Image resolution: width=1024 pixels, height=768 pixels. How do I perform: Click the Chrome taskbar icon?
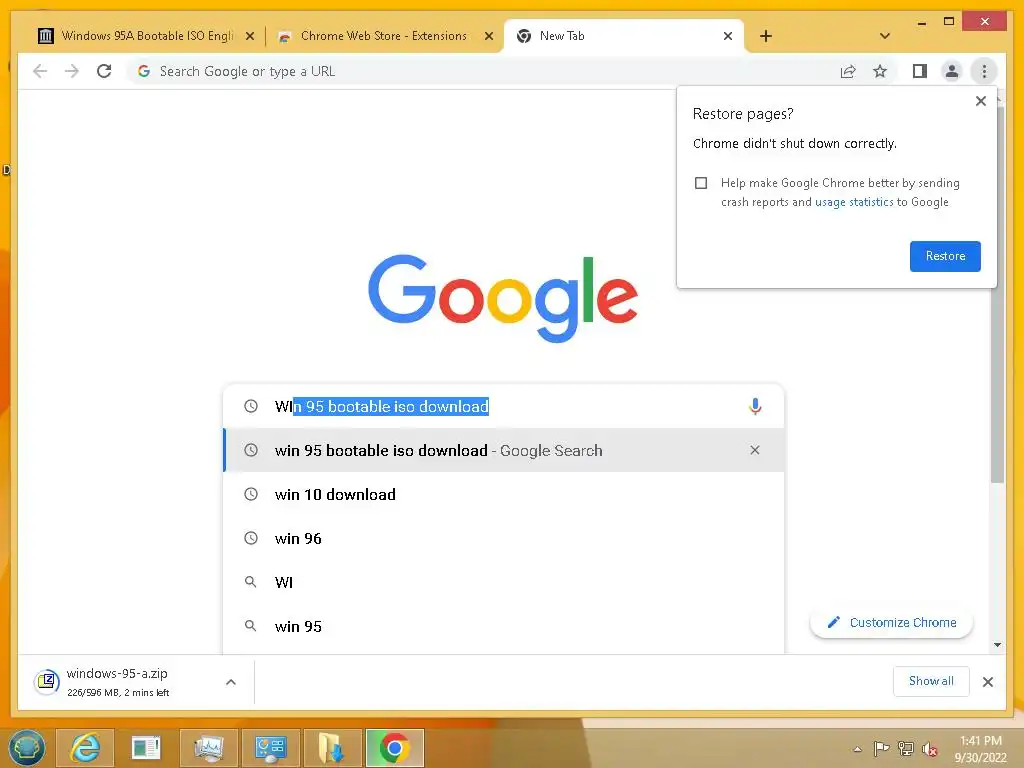tap(394, 748)
